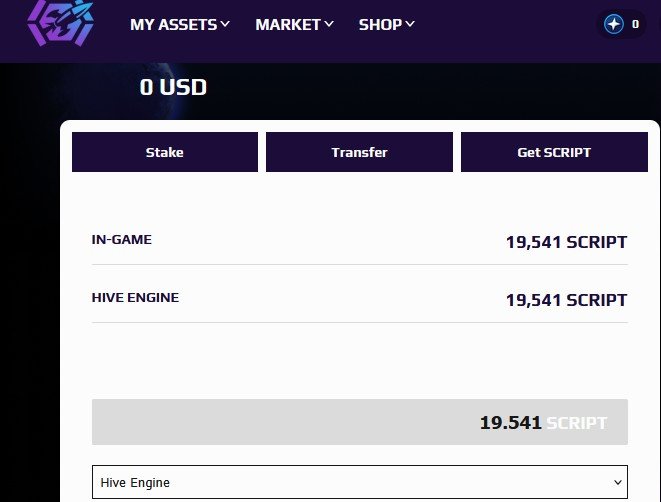Click the HIVE ENGINE 19,541 SCRIPT value
Viewport: 661px width, 502px height.
click(x=566, y=300)
